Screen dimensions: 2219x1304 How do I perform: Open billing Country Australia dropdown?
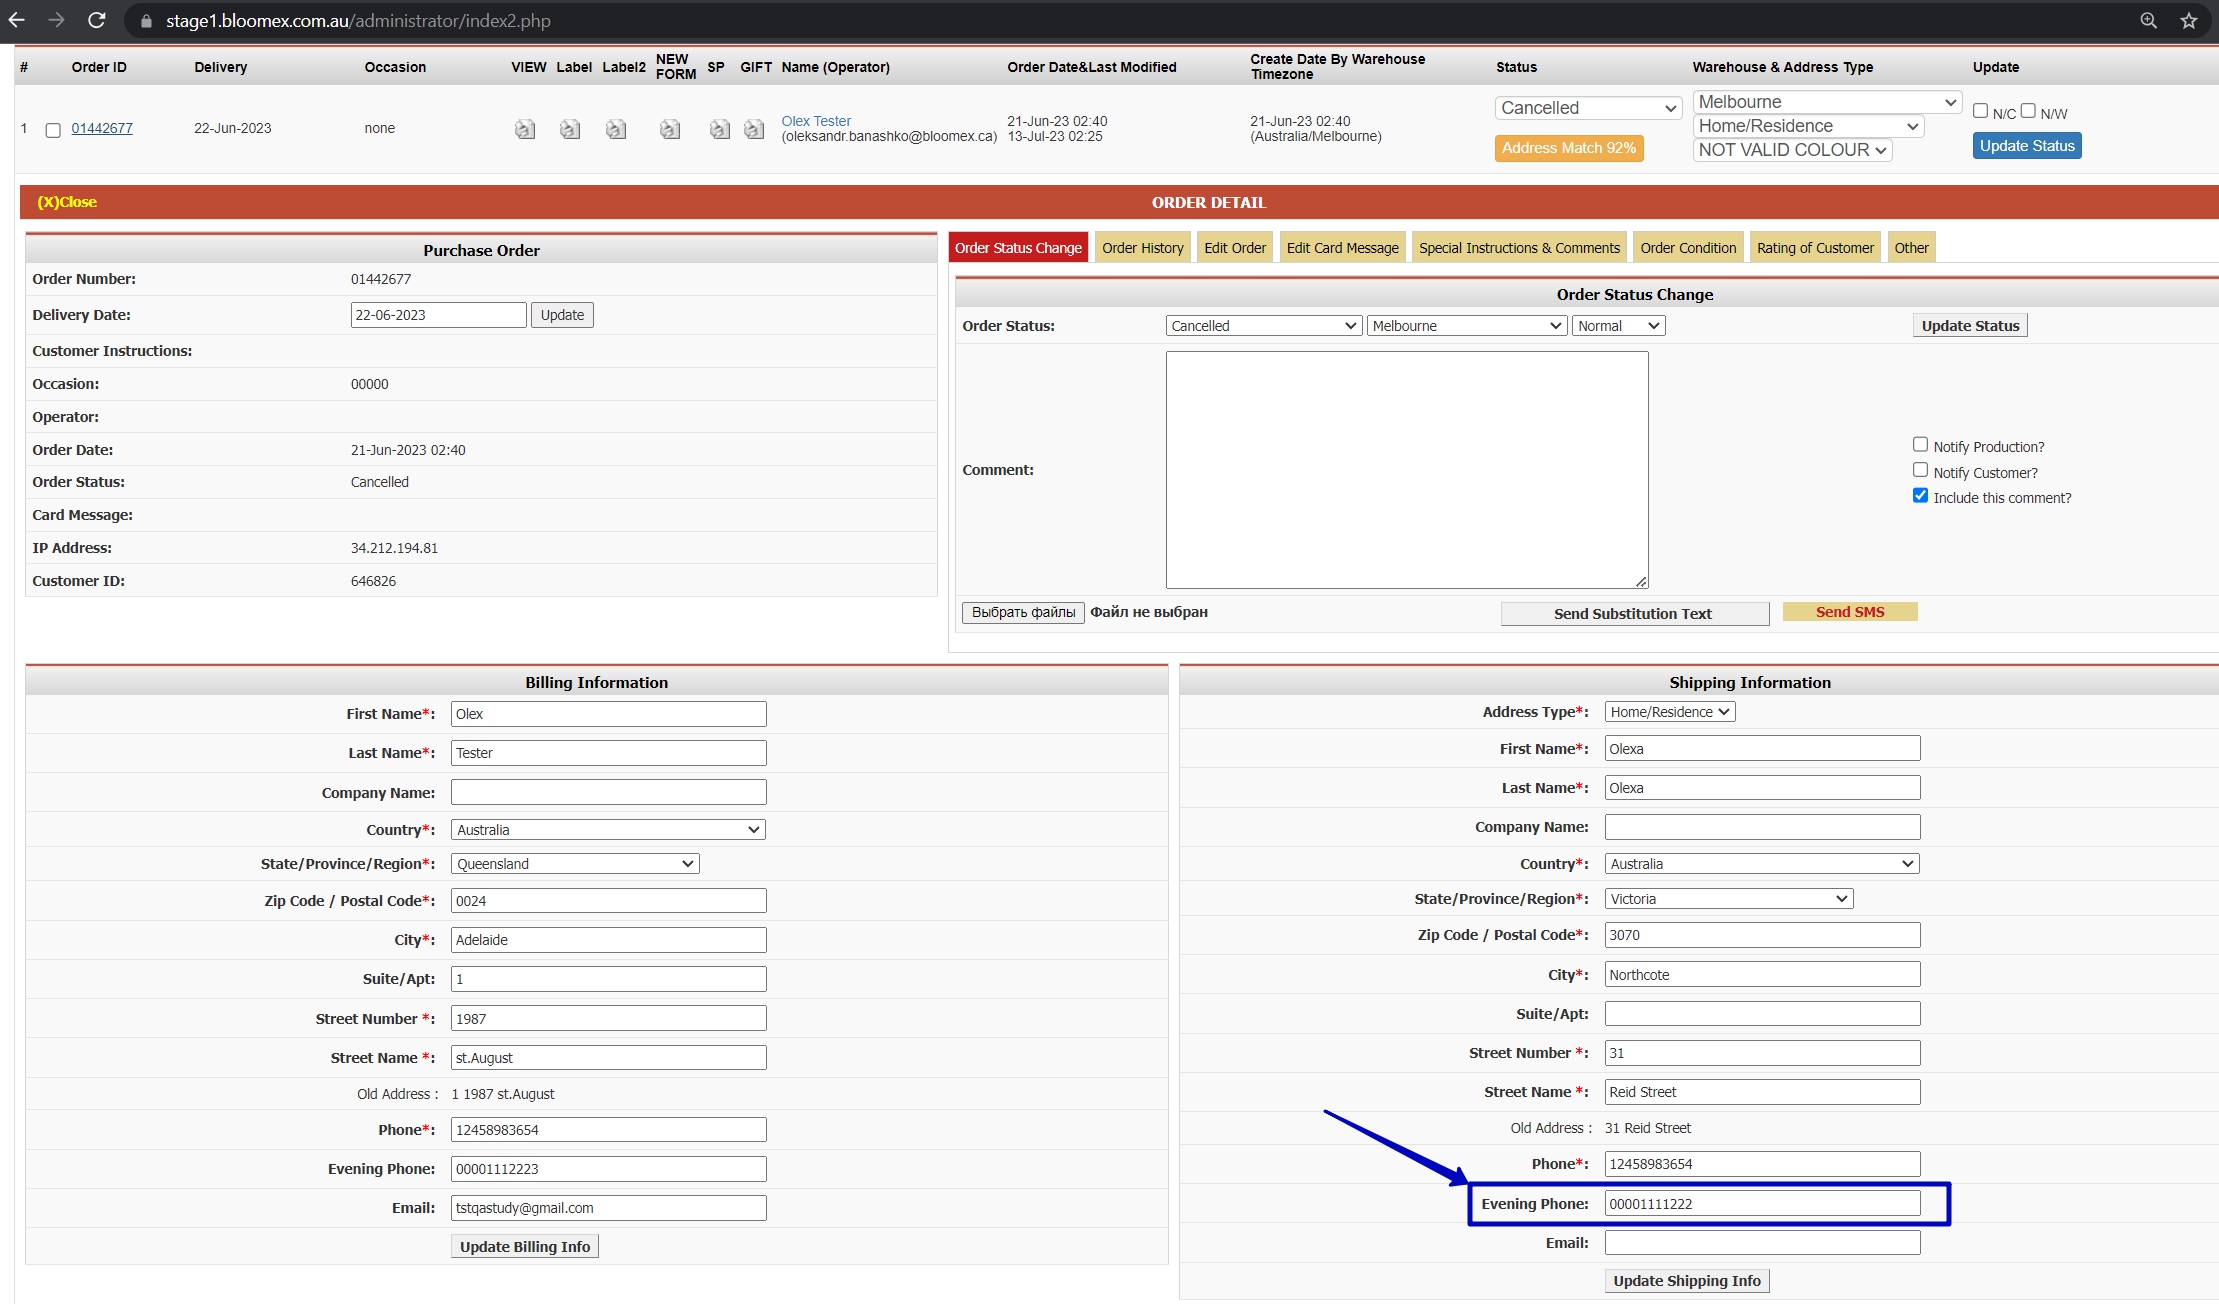[x=608, y=830]
